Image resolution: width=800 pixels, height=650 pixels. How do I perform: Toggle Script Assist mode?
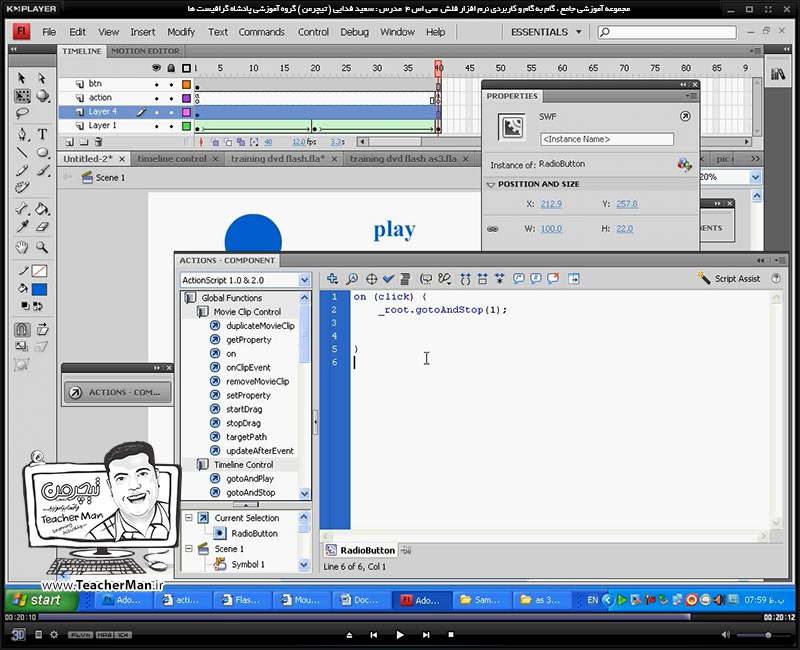coord(729,279)
